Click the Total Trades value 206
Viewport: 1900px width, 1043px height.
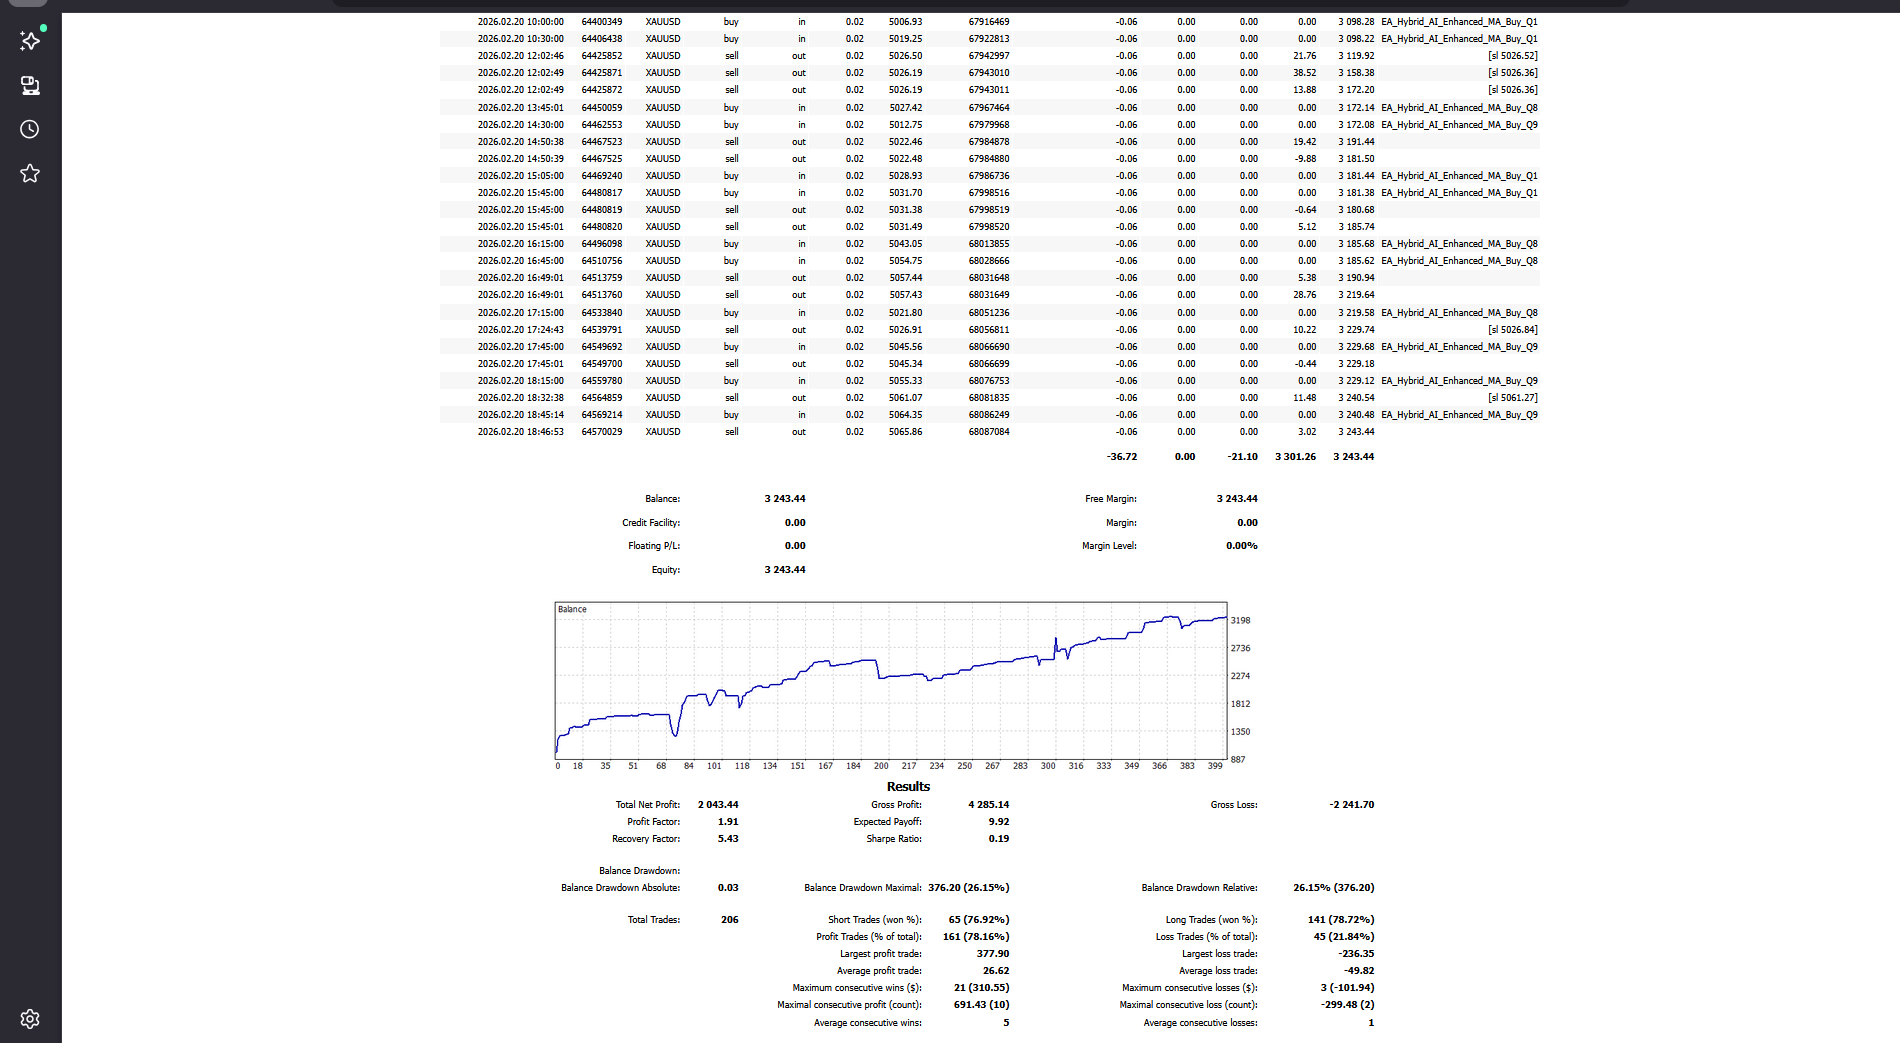729,920
